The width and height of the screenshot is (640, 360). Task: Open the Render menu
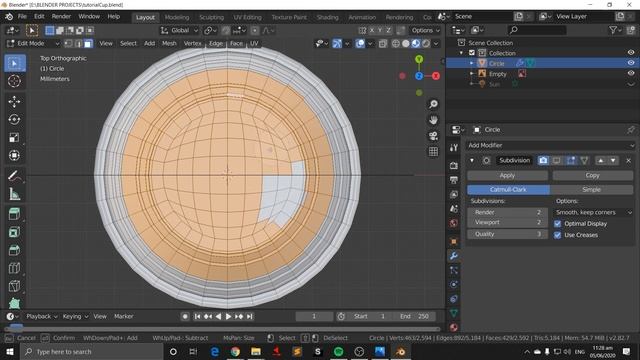(x=61, y=16)
